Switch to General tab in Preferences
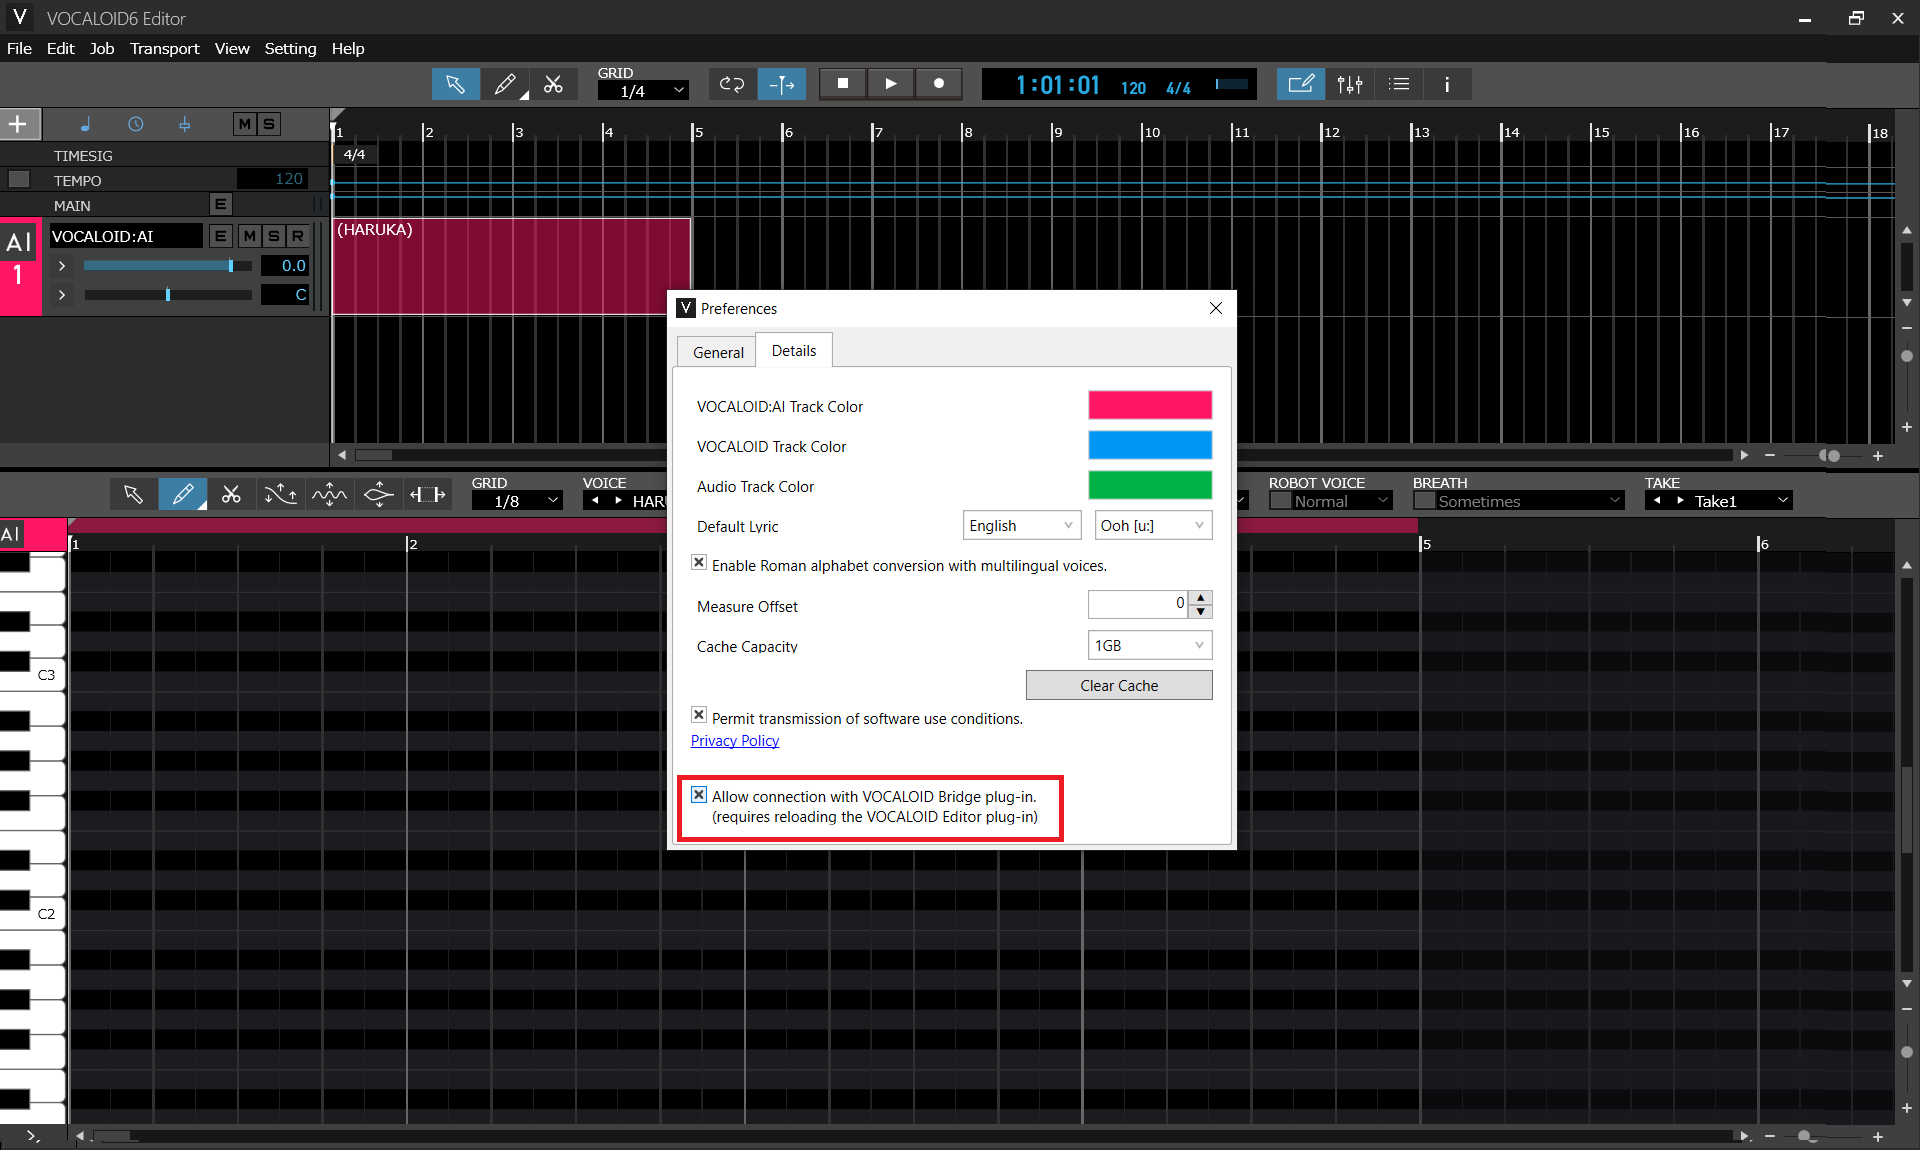Screen dimensions: 1920x1150 (718, 352)
